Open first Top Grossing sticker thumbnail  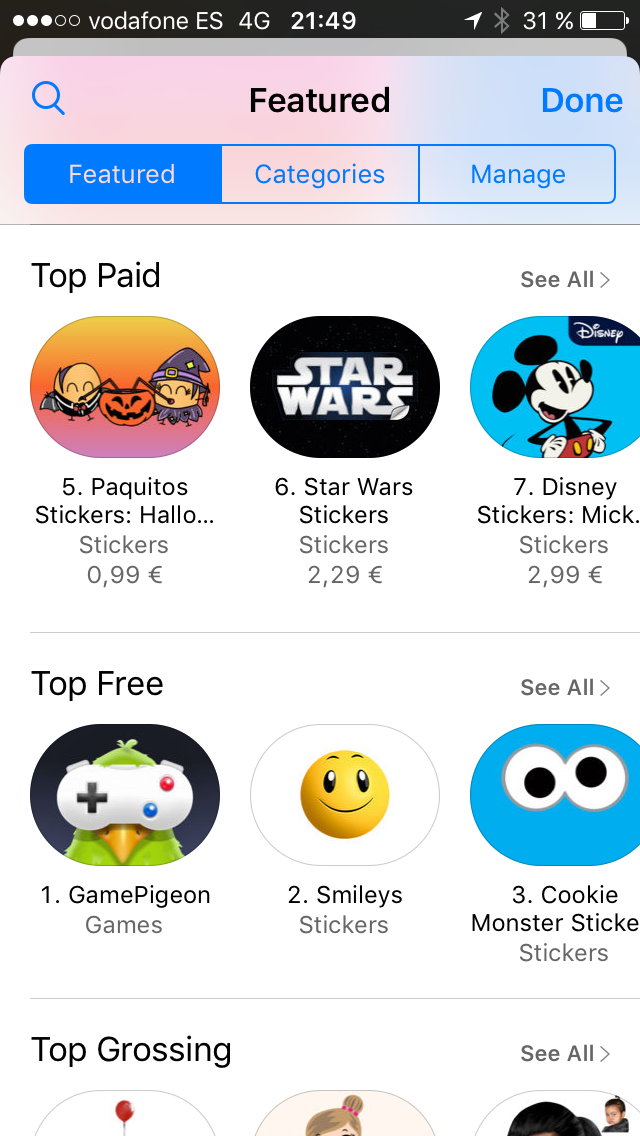click(x=125, y=1115)
